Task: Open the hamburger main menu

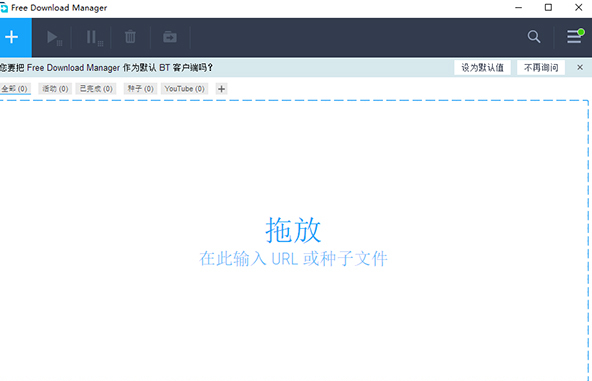Action: click(575, 37)
